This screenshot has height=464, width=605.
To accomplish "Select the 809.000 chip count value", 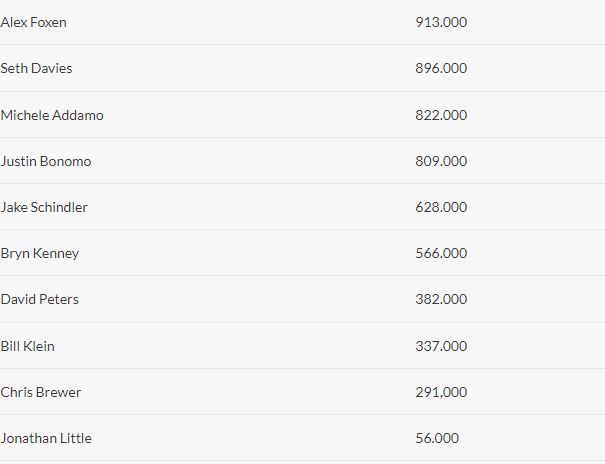I will (x=441, y=161).
